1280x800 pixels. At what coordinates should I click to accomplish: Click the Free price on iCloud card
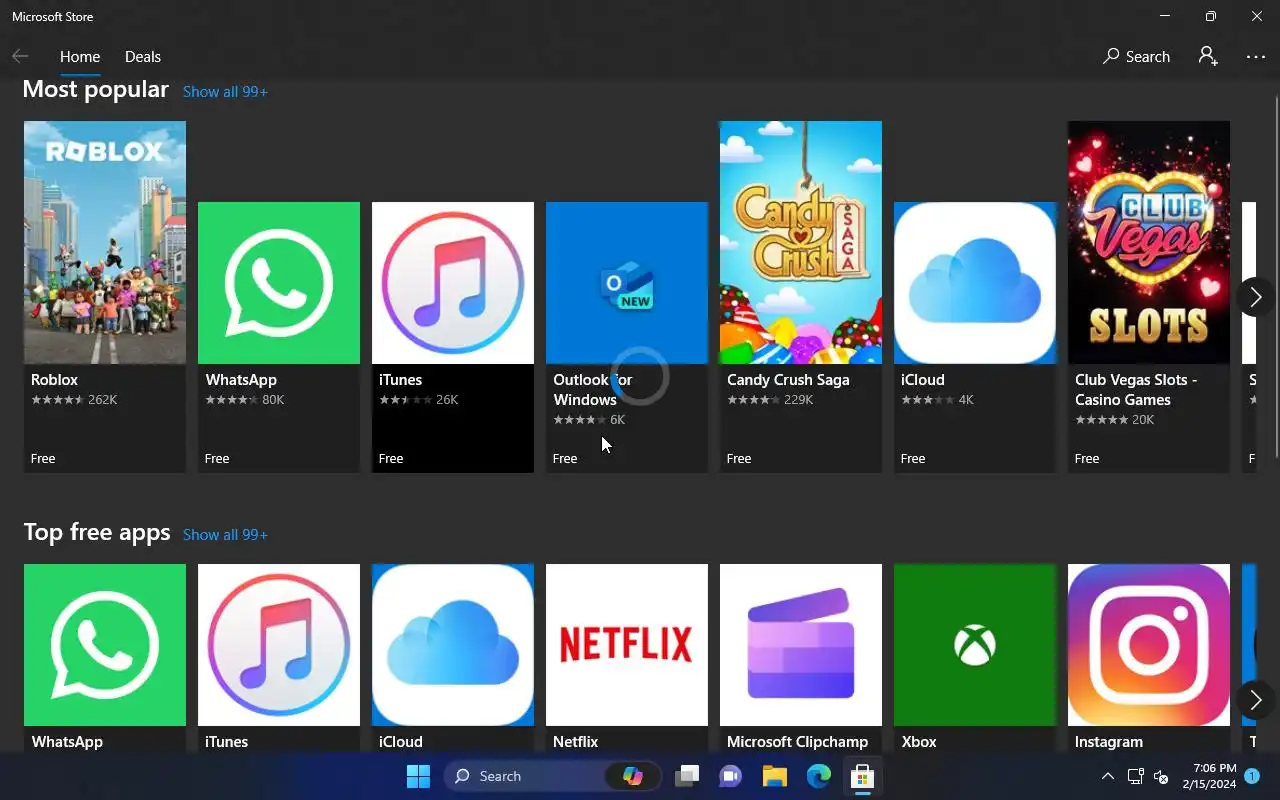coord(913,459)
